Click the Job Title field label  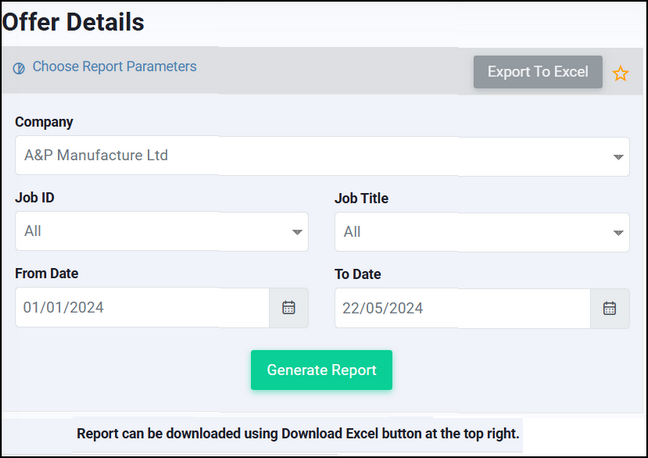click(361, 198)
